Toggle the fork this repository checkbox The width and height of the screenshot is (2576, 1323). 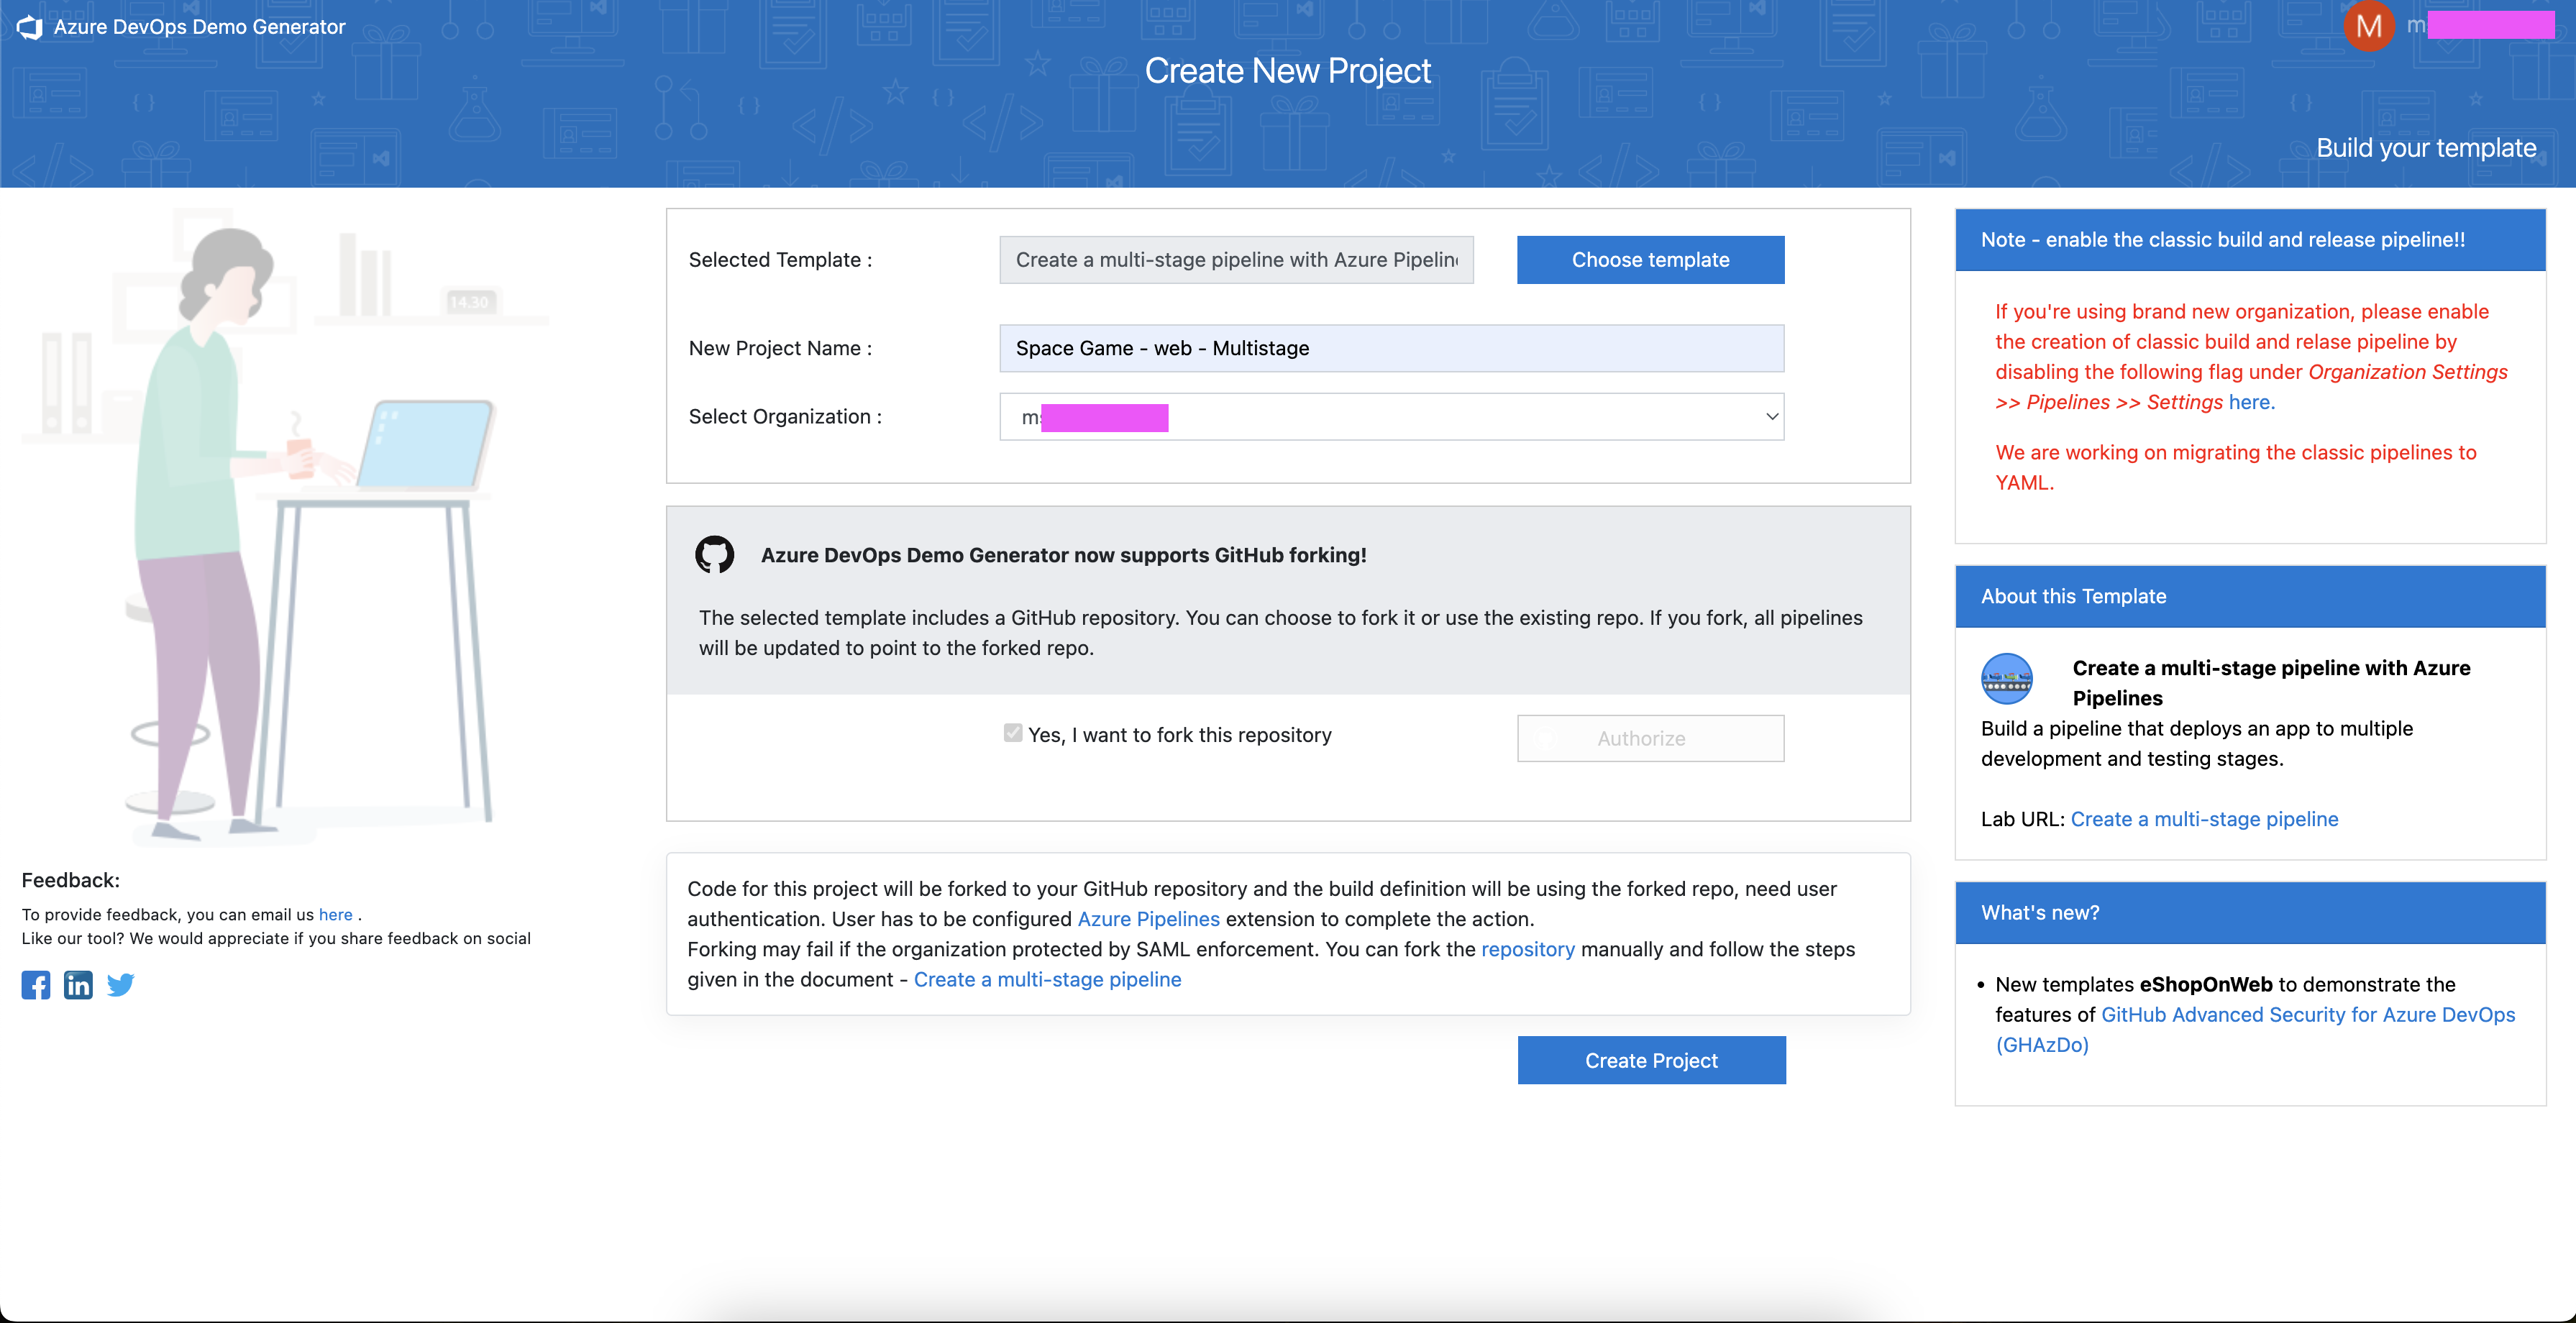click(x=1013, y=733)
